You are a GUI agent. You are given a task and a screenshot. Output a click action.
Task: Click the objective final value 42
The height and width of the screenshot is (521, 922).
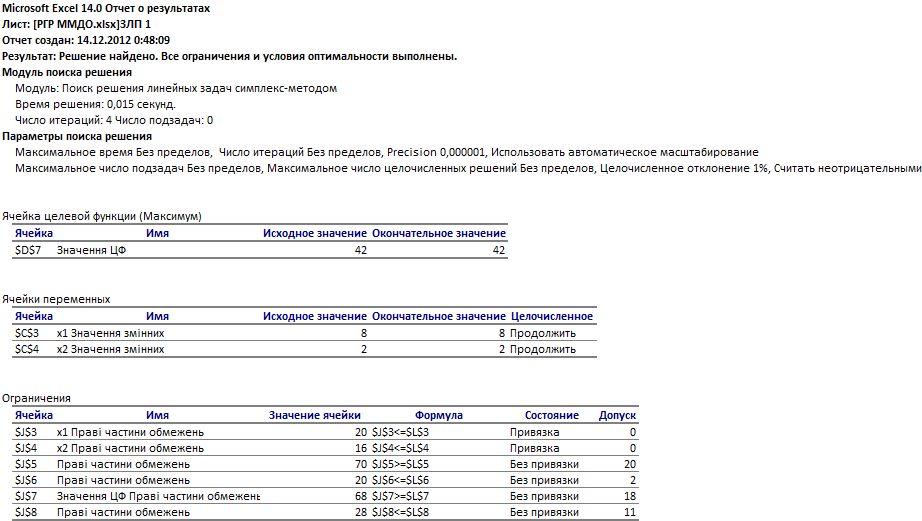[499, 250]
